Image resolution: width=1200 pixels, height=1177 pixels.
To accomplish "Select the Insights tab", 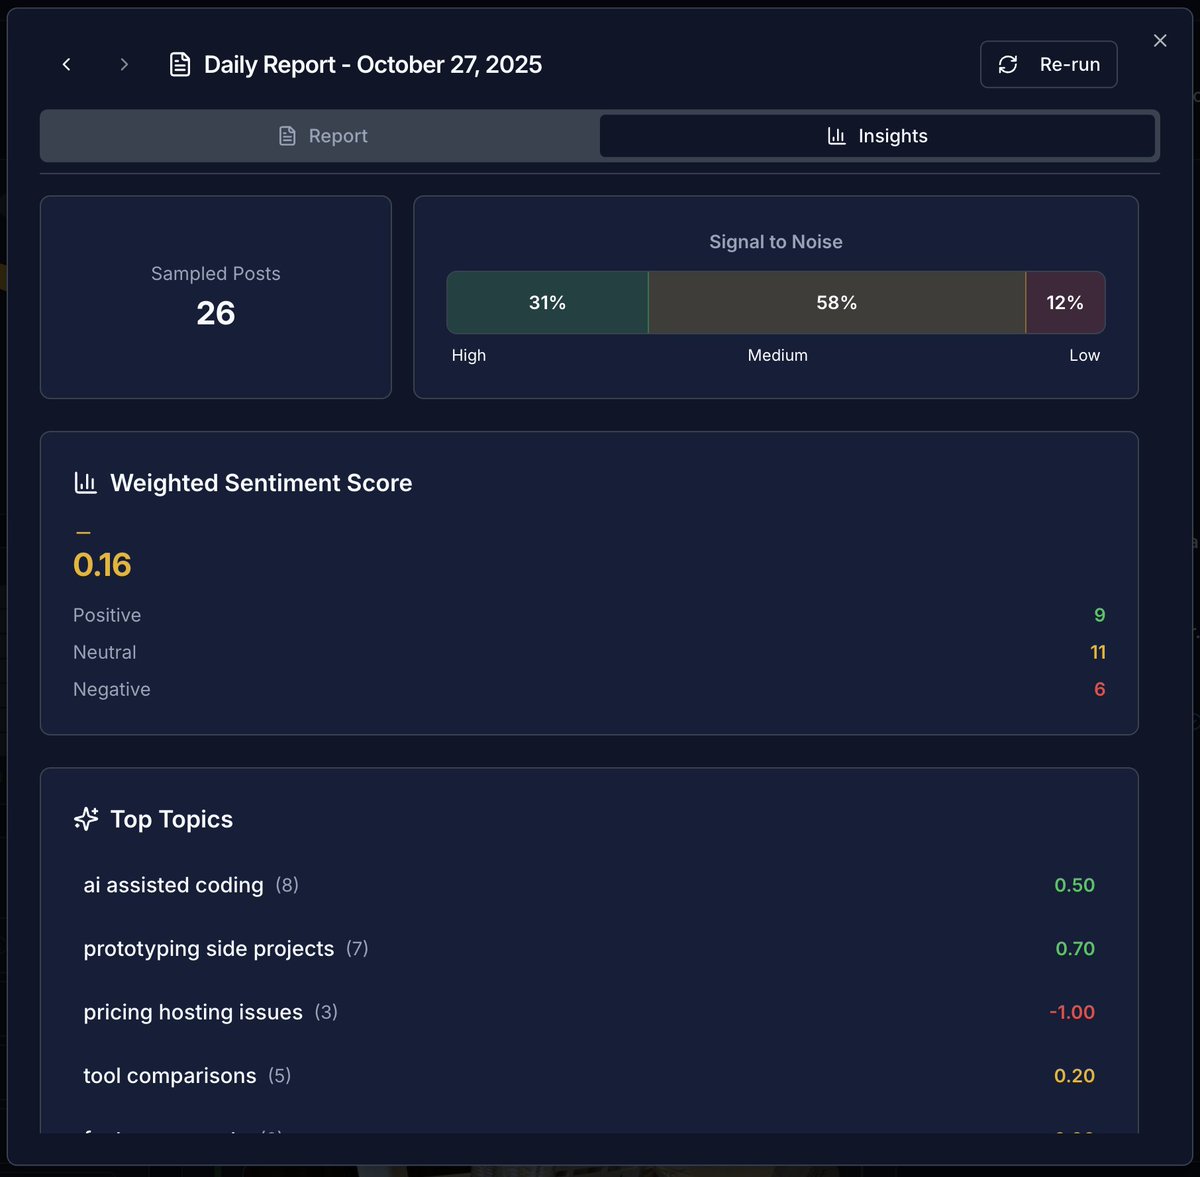I will (877, 136).
